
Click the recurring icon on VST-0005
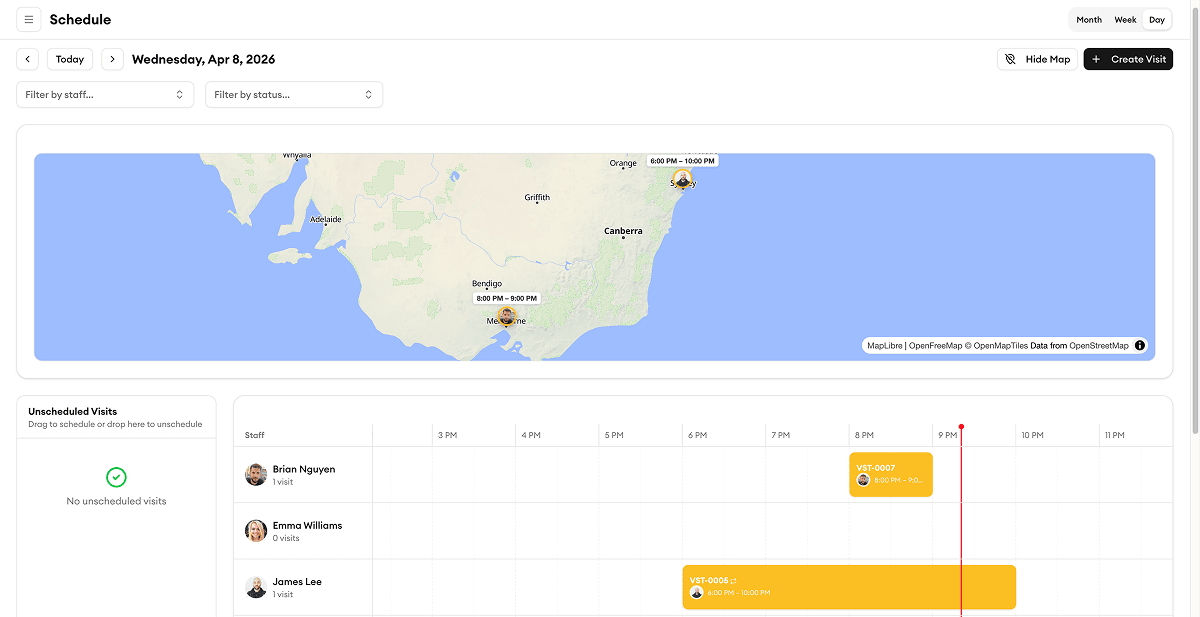tap(733, 579)
